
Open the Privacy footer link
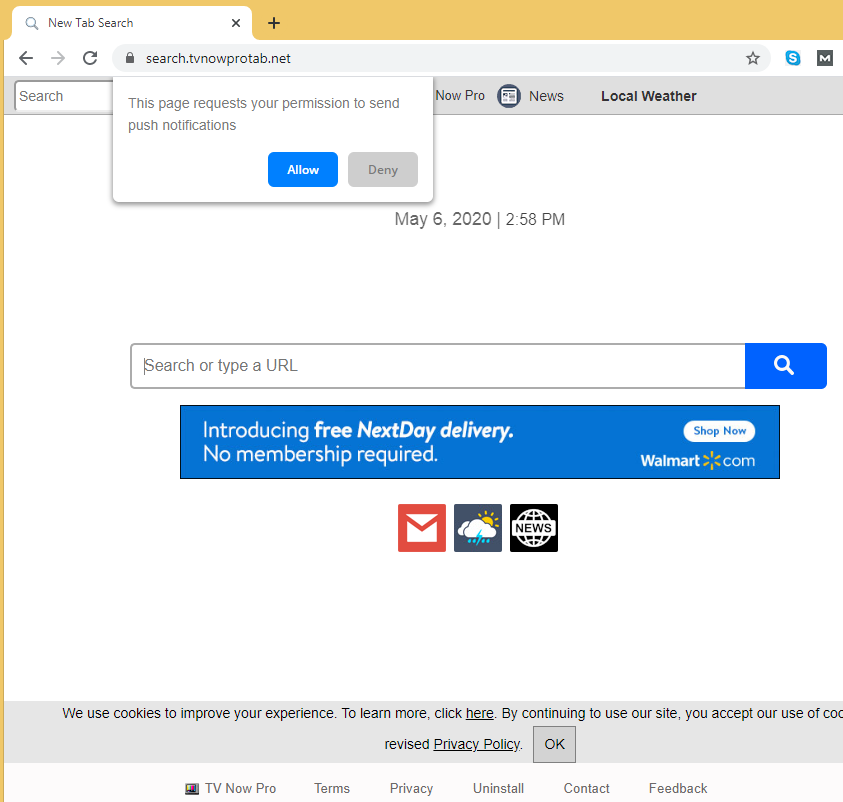click(411, 789)
